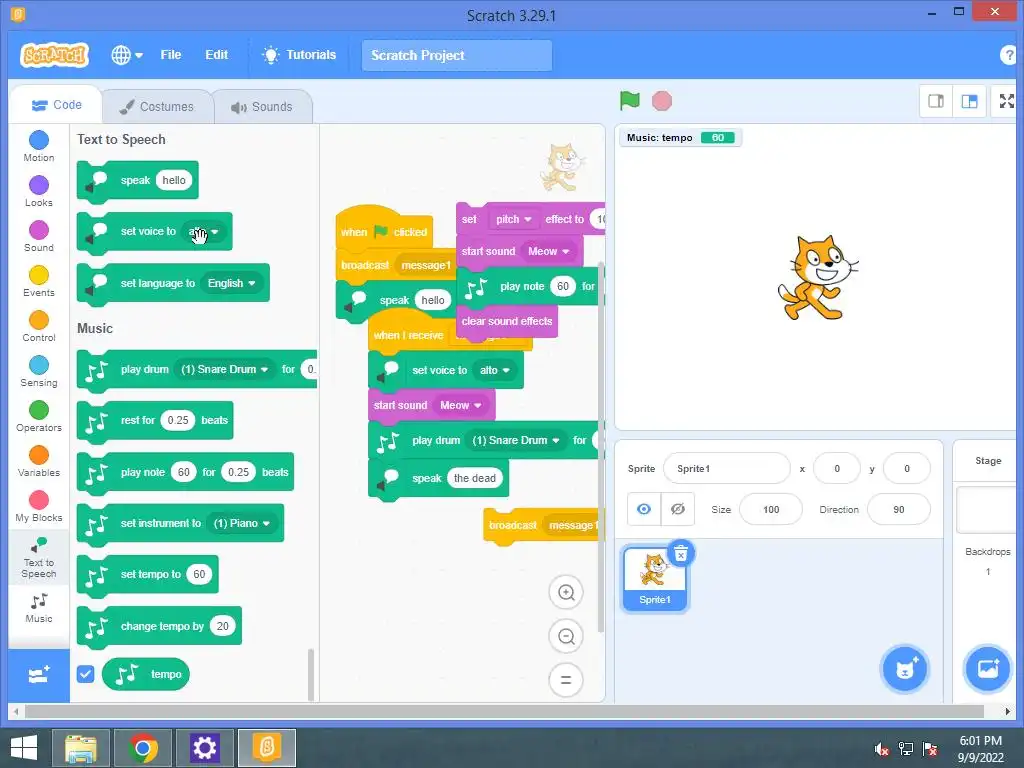Choose a new backdrop
Image resolution: width=1024 pixels, height=768 pixels.
987,669
